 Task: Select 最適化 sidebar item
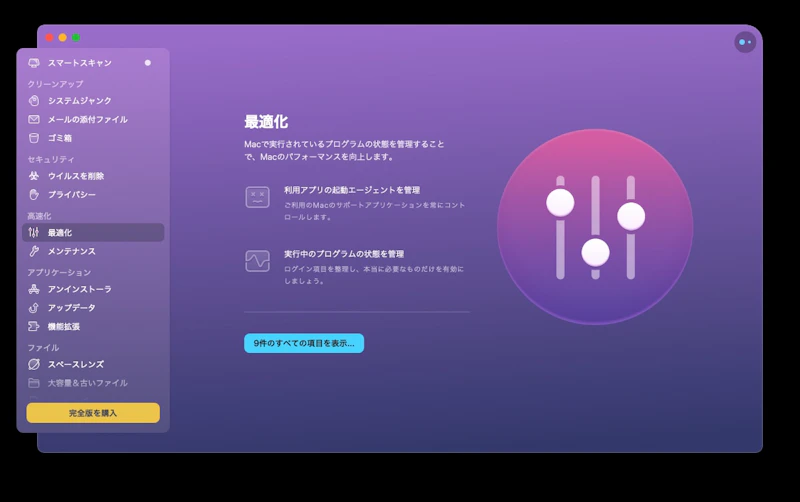(x=93, y=233)
